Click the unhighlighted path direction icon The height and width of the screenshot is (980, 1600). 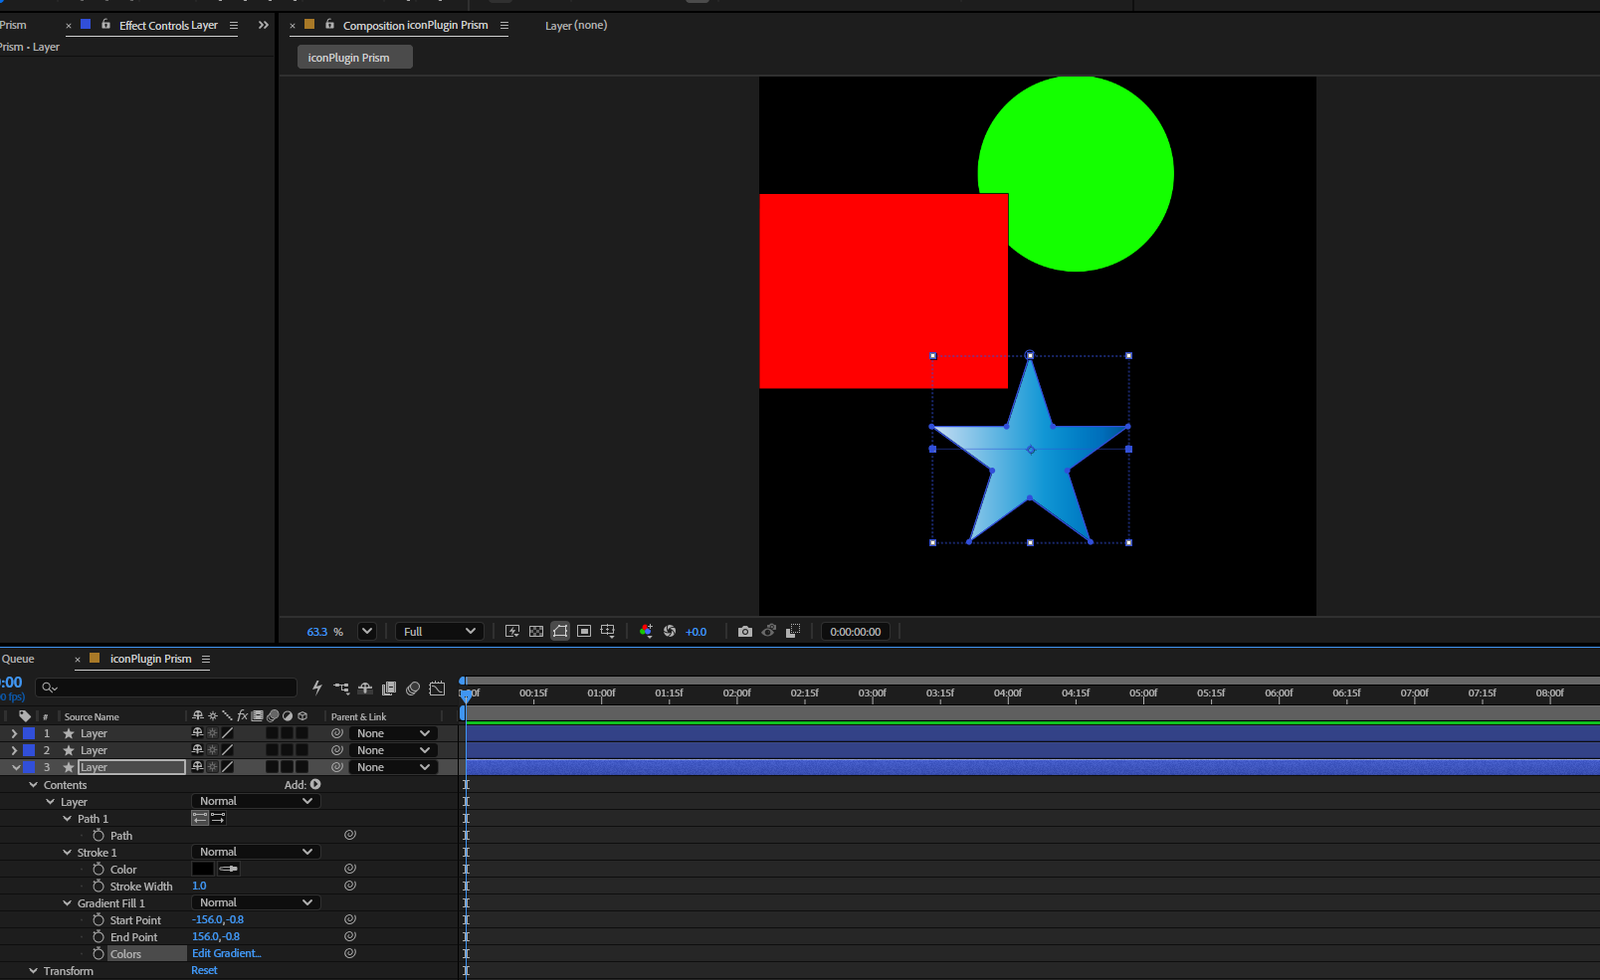(218, 818)
